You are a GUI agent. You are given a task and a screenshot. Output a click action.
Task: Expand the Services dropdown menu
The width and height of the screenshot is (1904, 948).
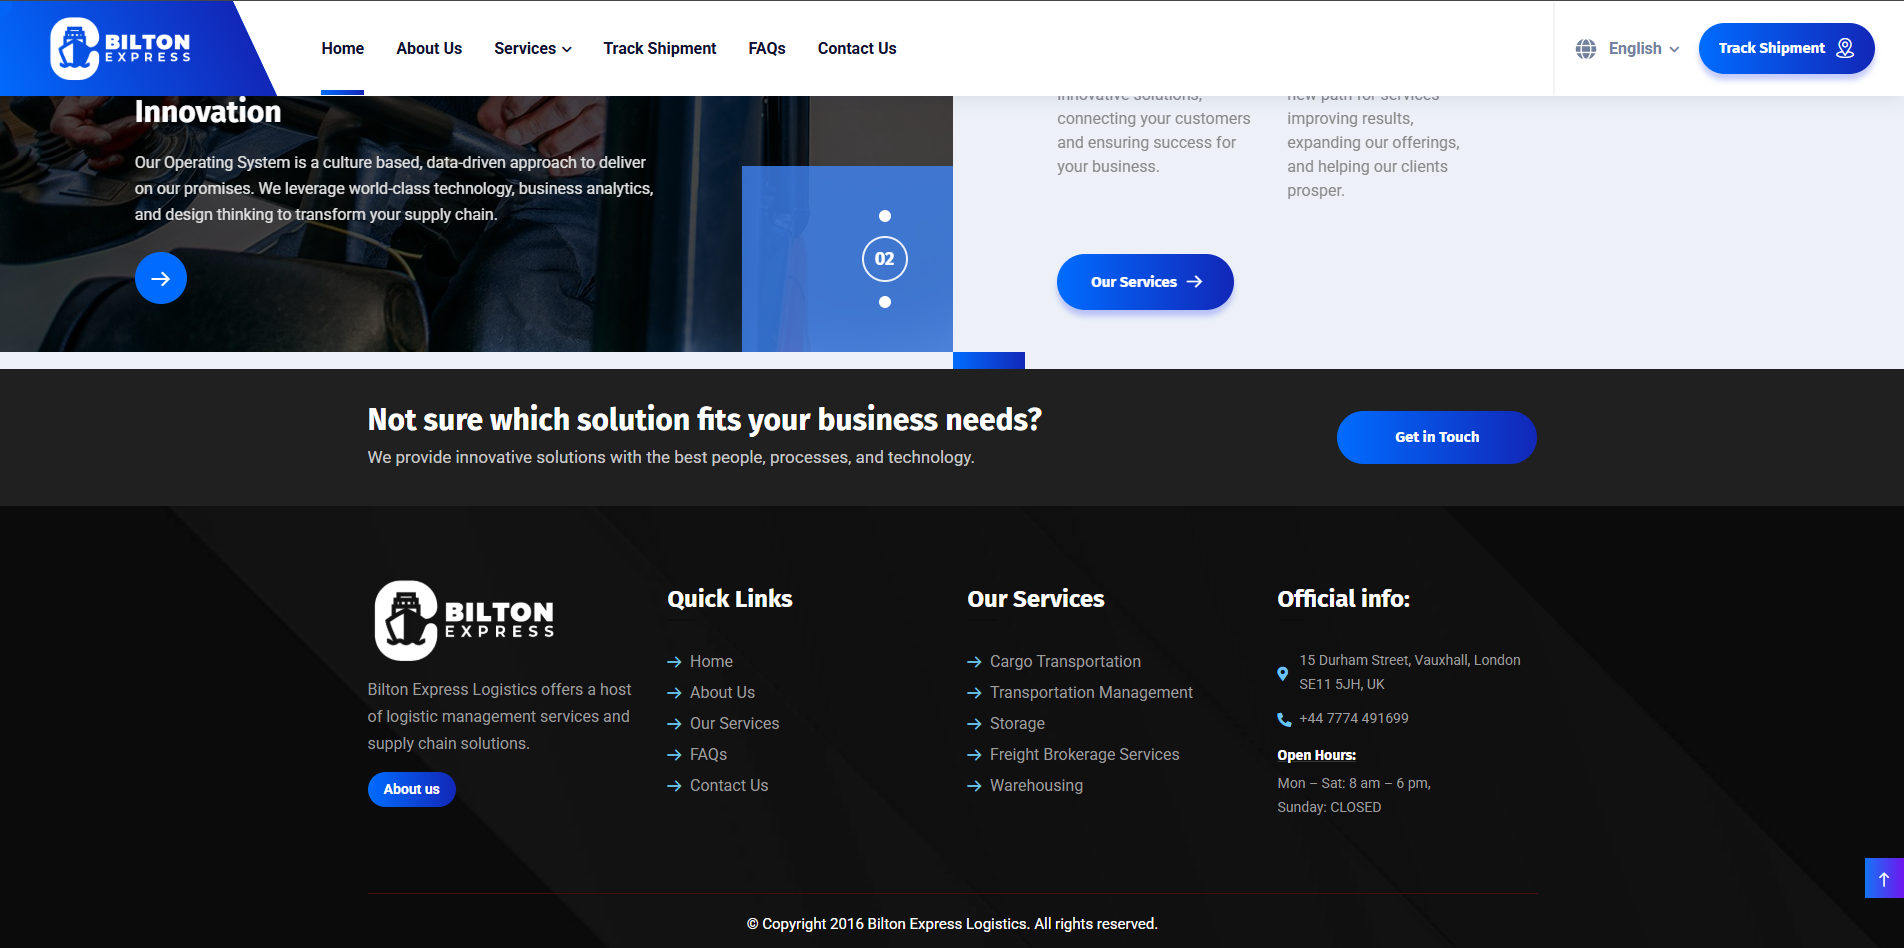(x=532, y=49)
